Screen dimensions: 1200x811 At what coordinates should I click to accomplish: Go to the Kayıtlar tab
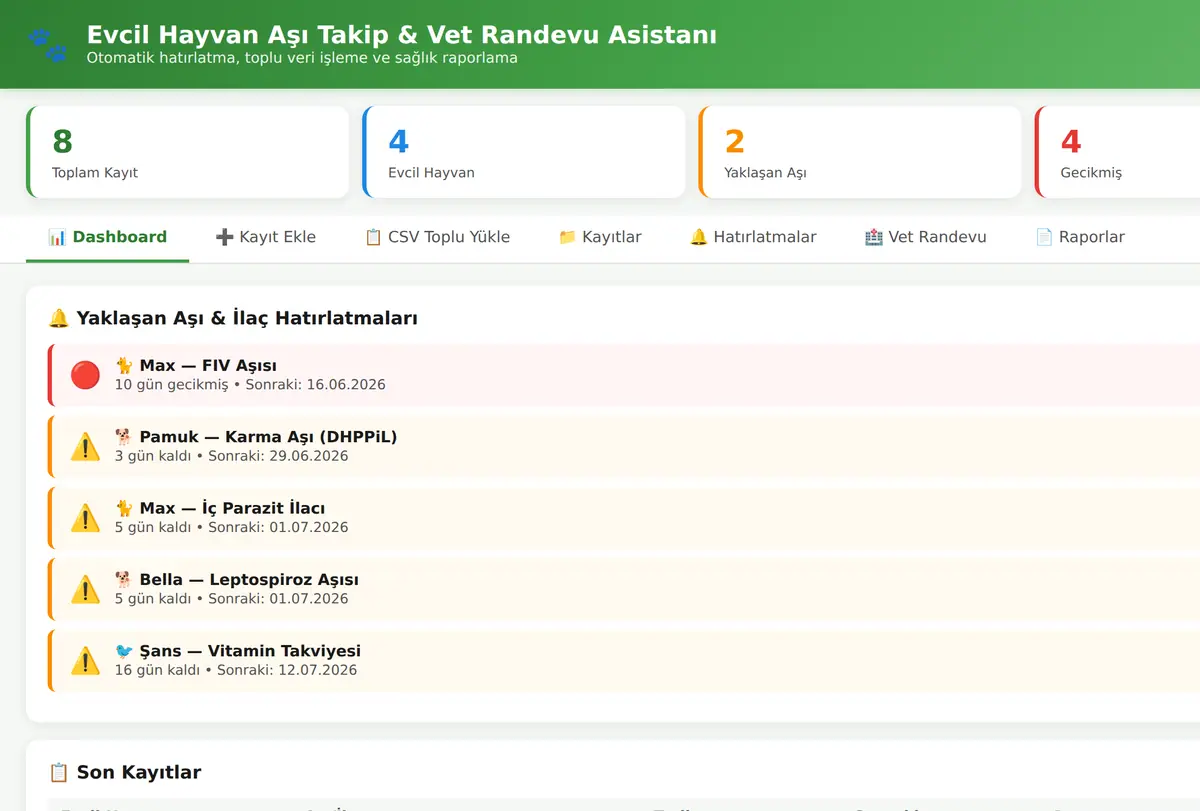599,237
